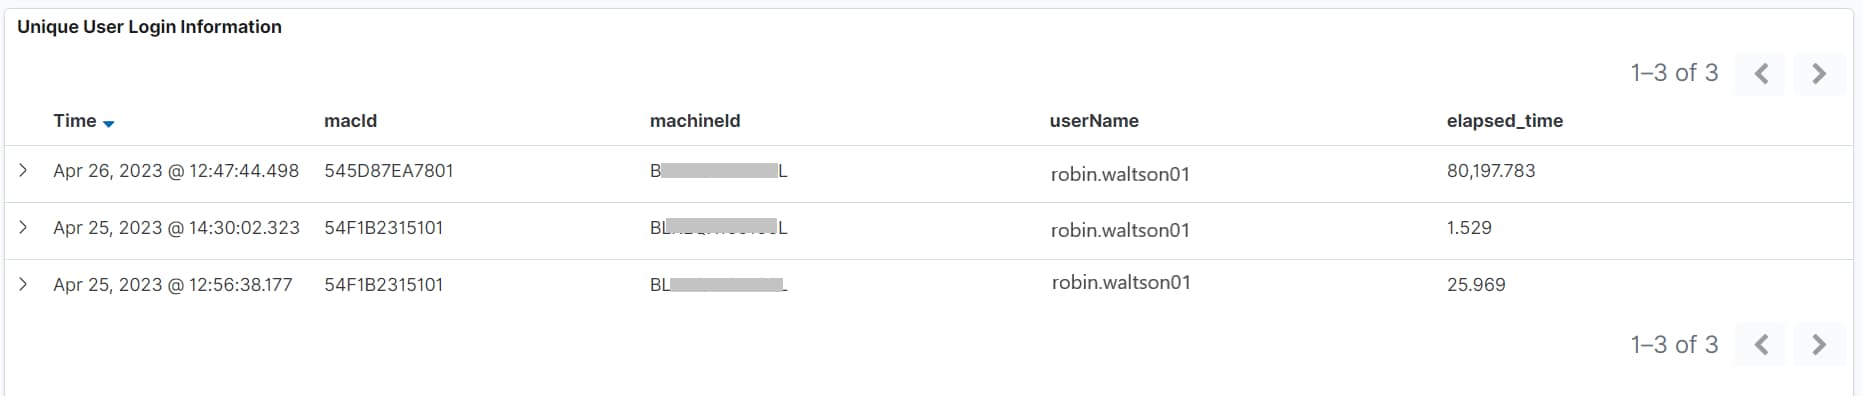Viewport: 1863px width, 396px height.
Task: Click robin.waltson01 in the last row
Action: tap(1121, 283)
